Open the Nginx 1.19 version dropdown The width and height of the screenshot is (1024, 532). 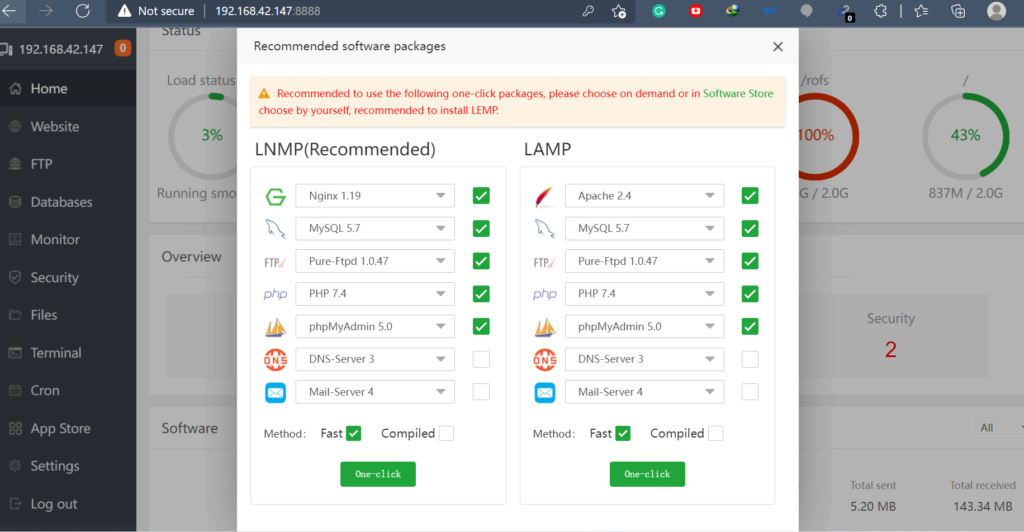click(x=375, y=196)
